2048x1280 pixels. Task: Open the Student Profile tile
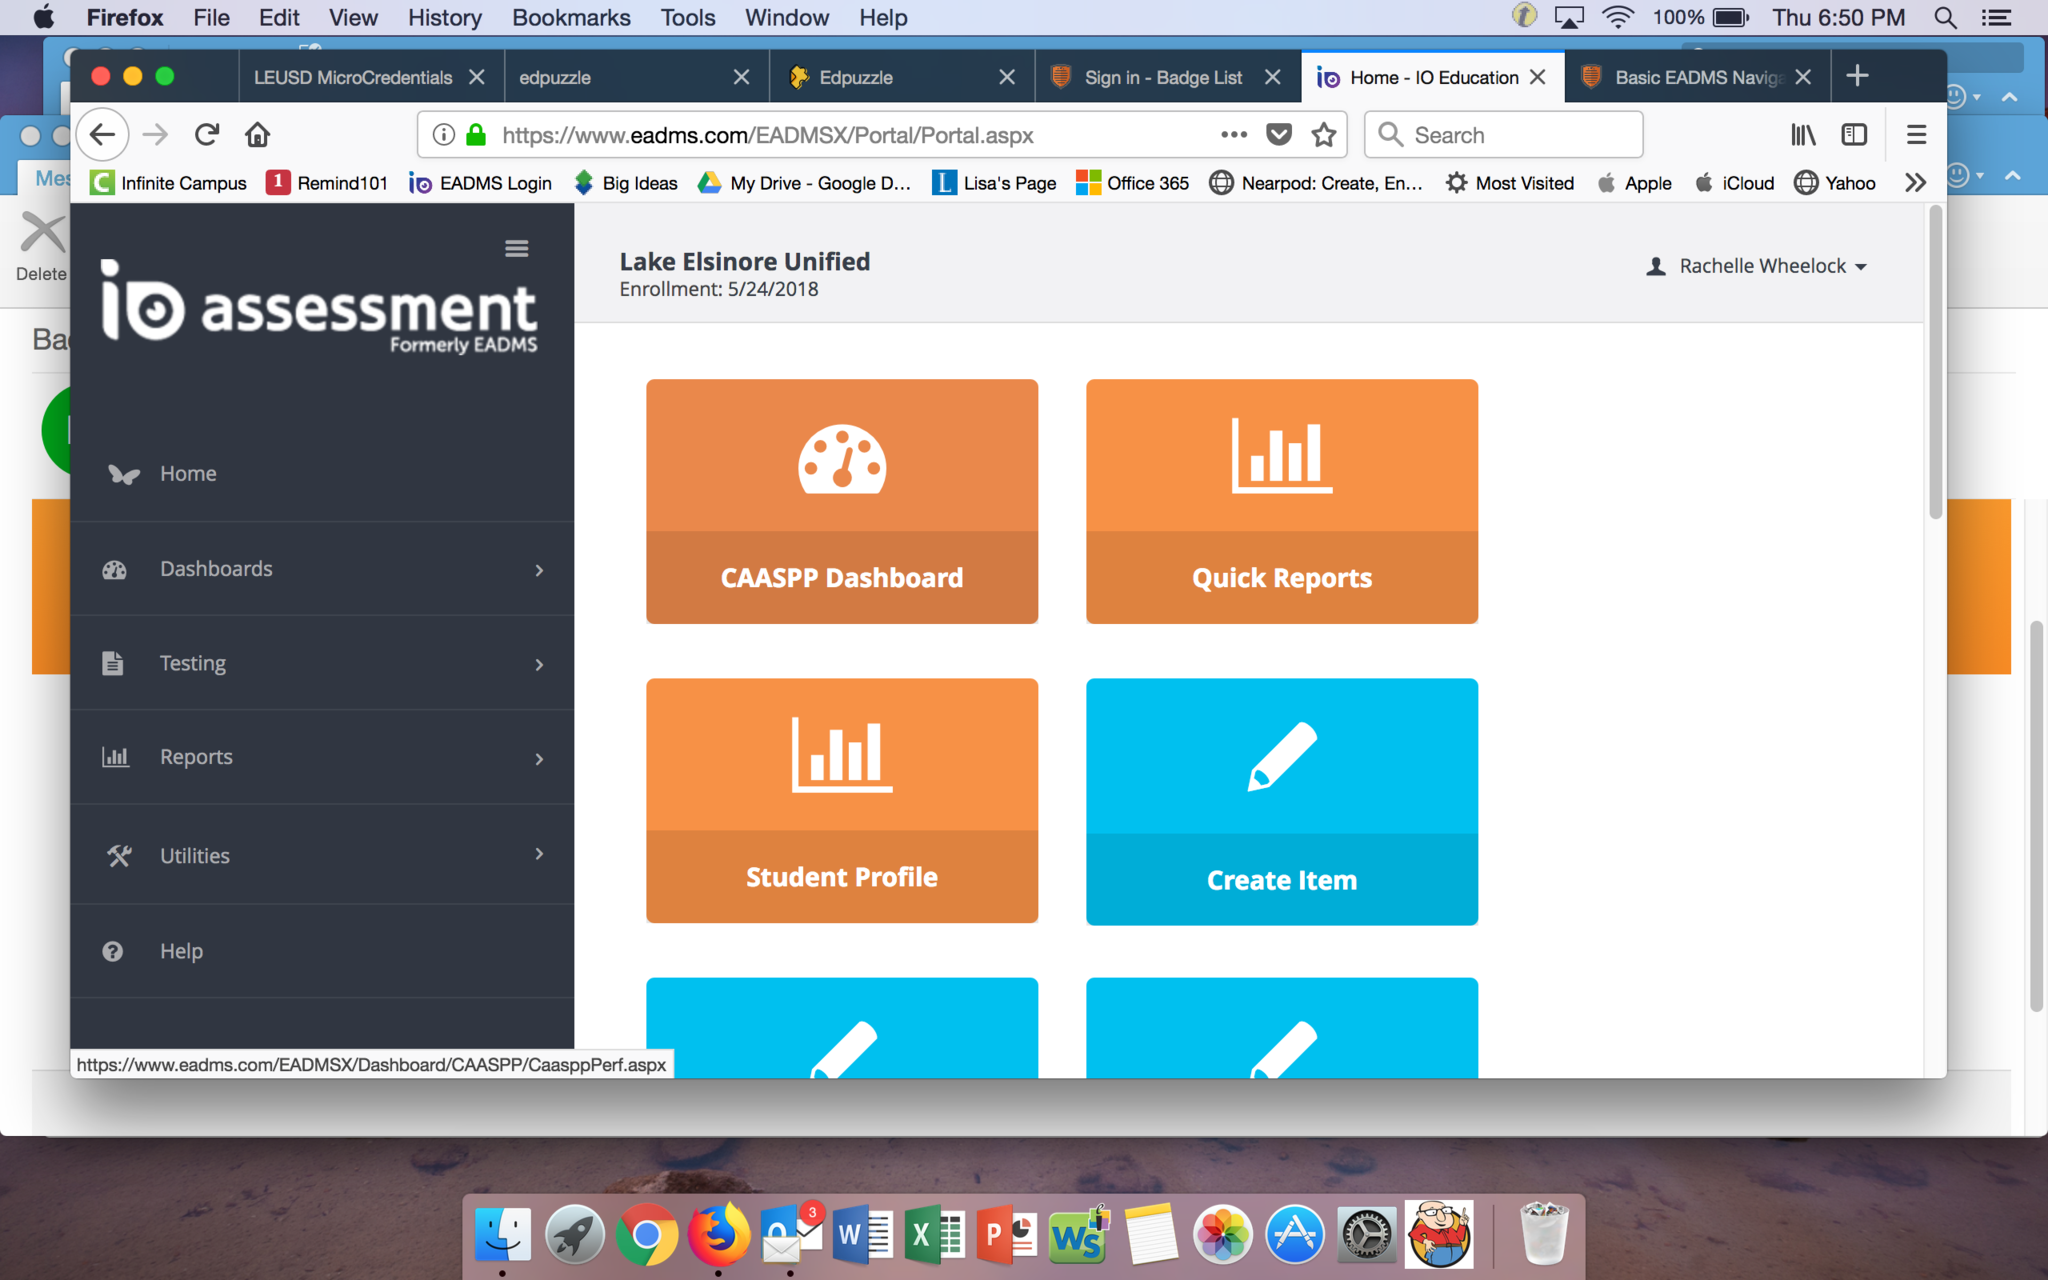click(x=841, y=800)
